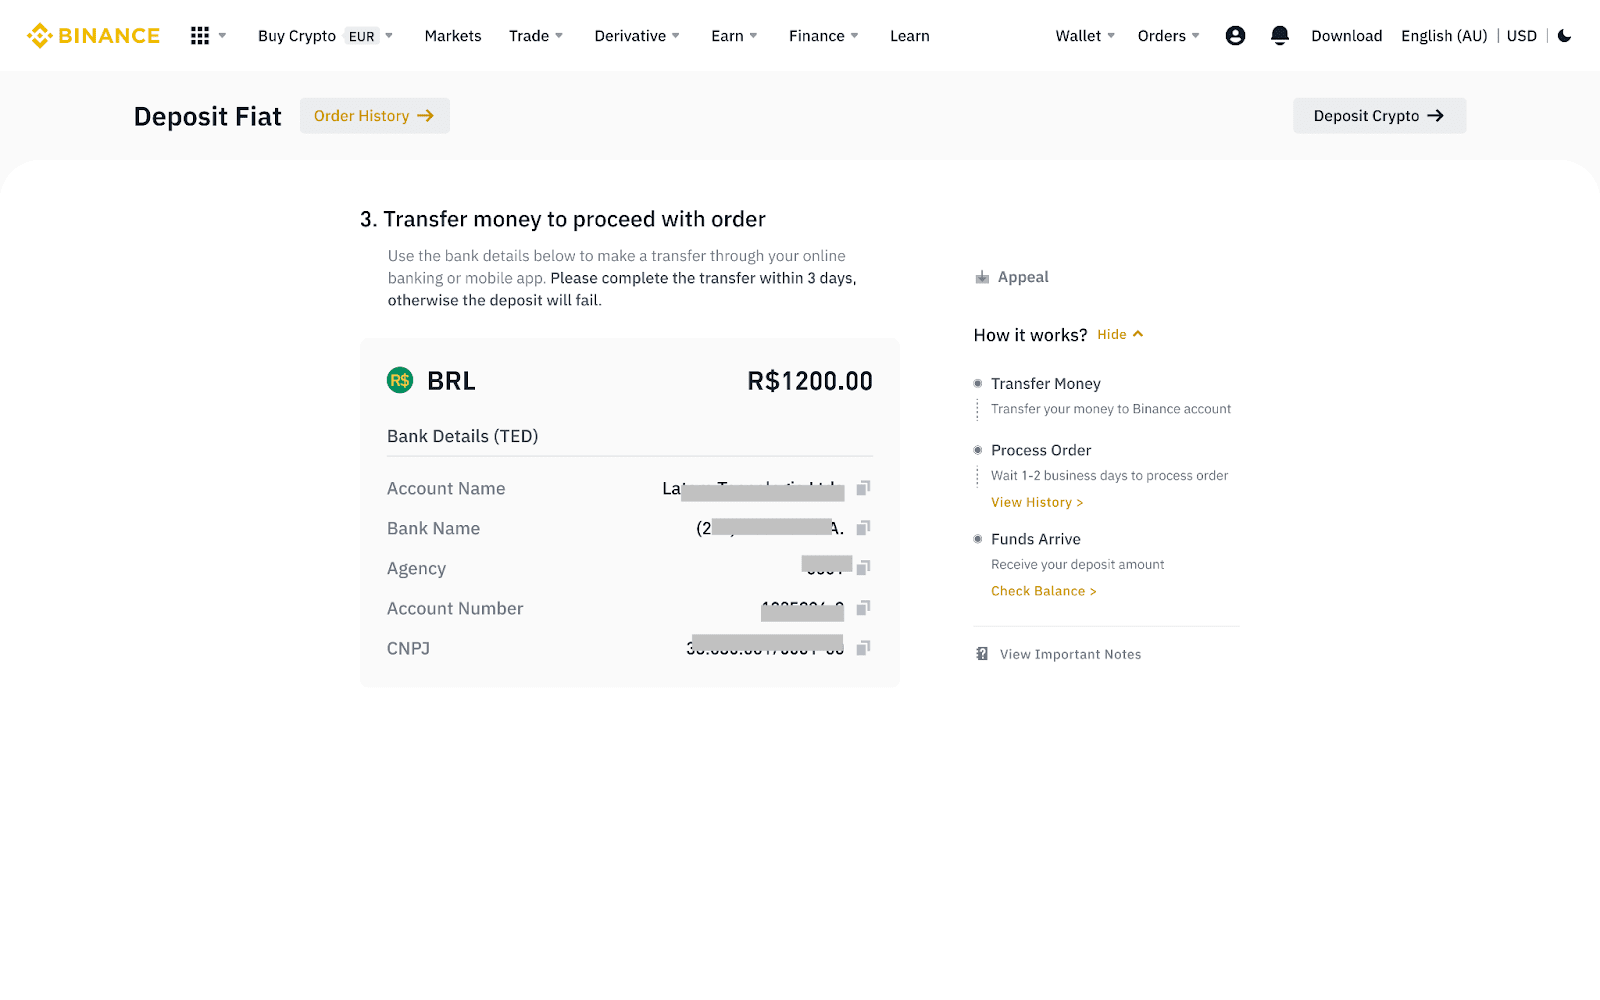The width and height of the screenshot is (1600, 1000).
Task: Expand the Buy Crypto EUR dropdown
Action: [325, 36]
